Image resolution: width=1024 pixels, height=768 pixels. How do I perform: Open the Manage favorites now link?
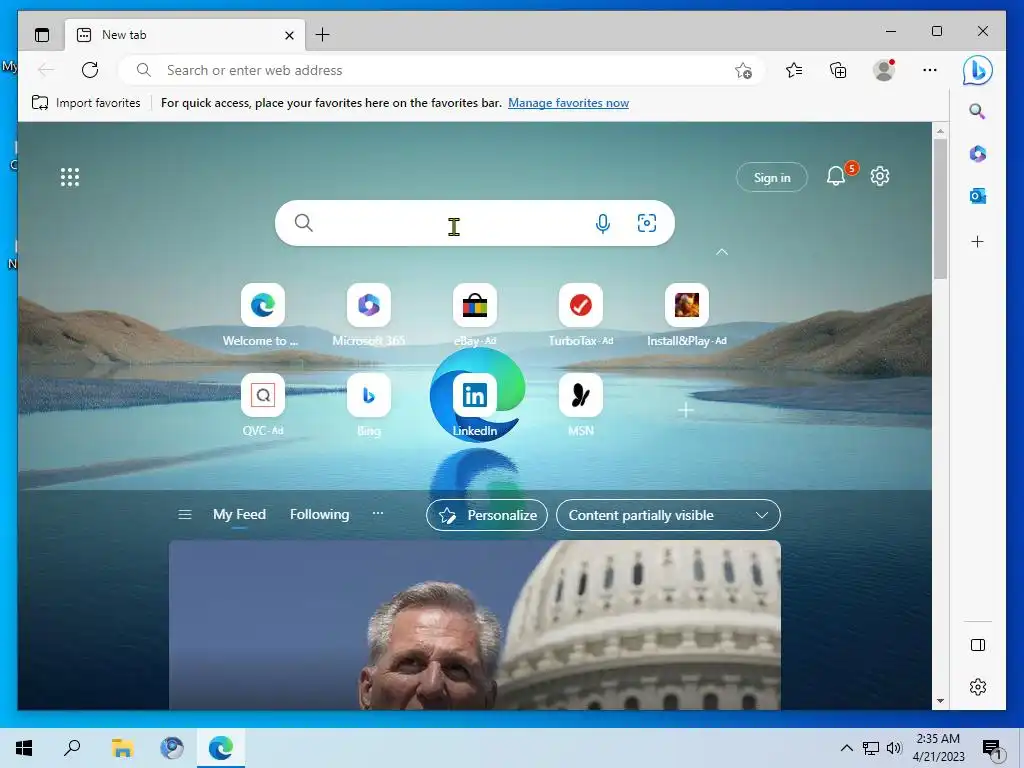[x=568, y=103]
